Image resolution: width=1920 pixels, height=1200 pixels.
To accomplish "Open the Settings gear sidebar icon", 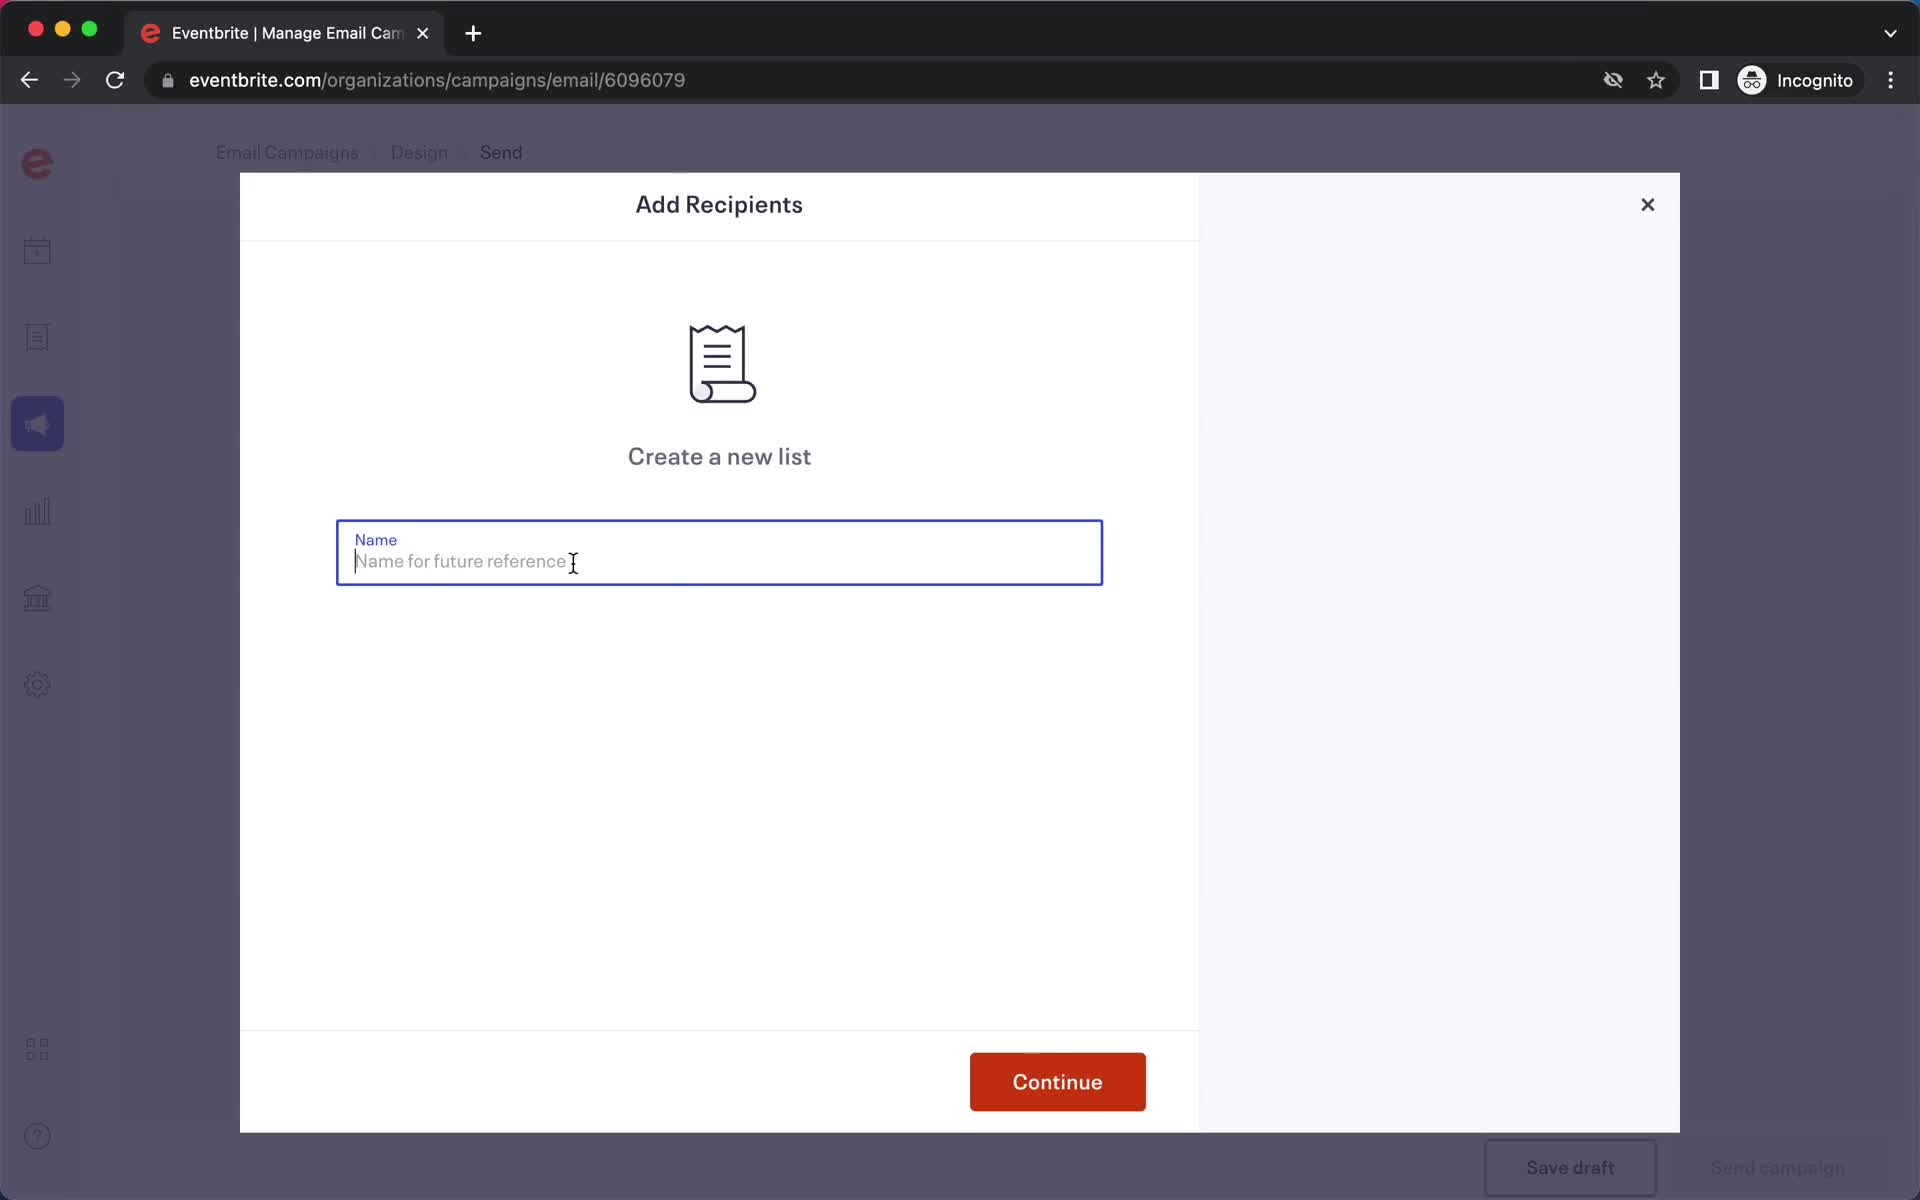I will click(37, 685).
